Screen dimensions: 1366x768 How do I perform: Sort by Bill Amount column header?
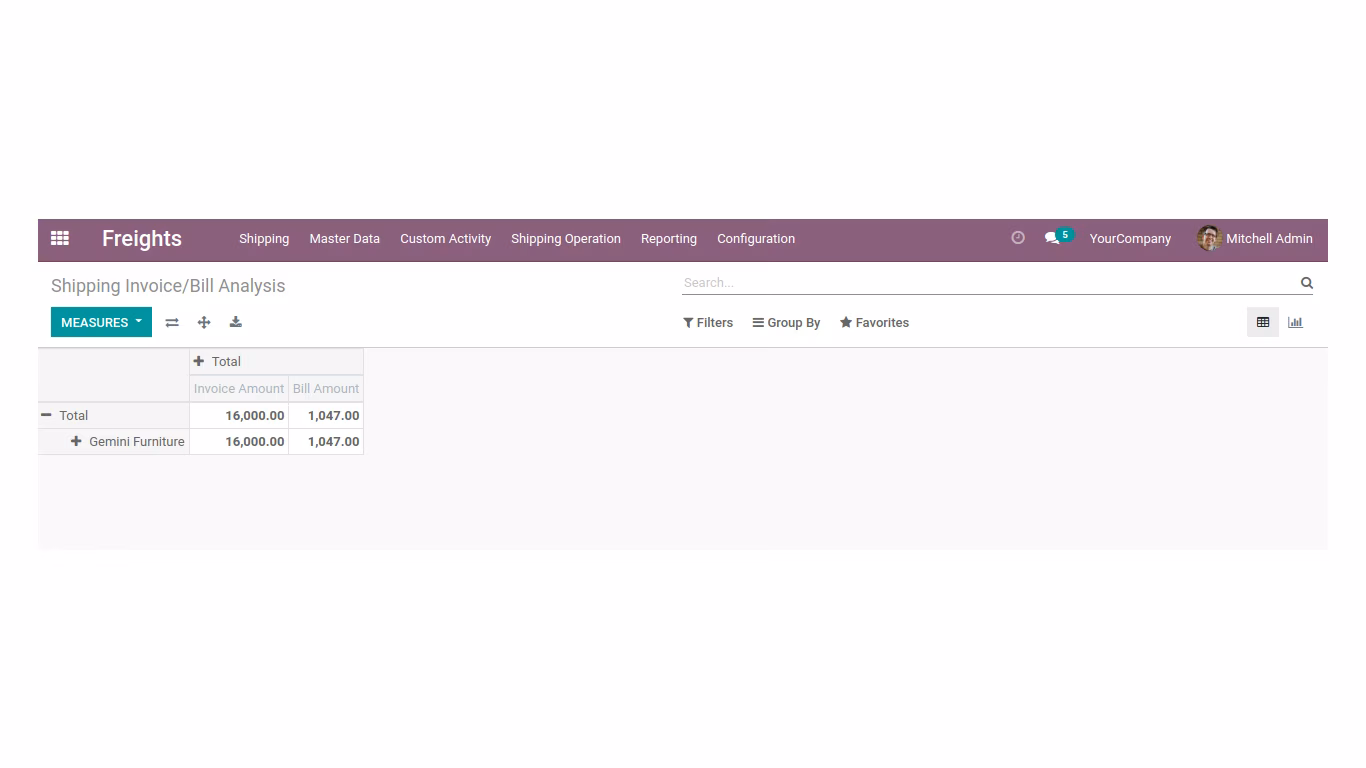pyautogui.click(x=326, y=389)
